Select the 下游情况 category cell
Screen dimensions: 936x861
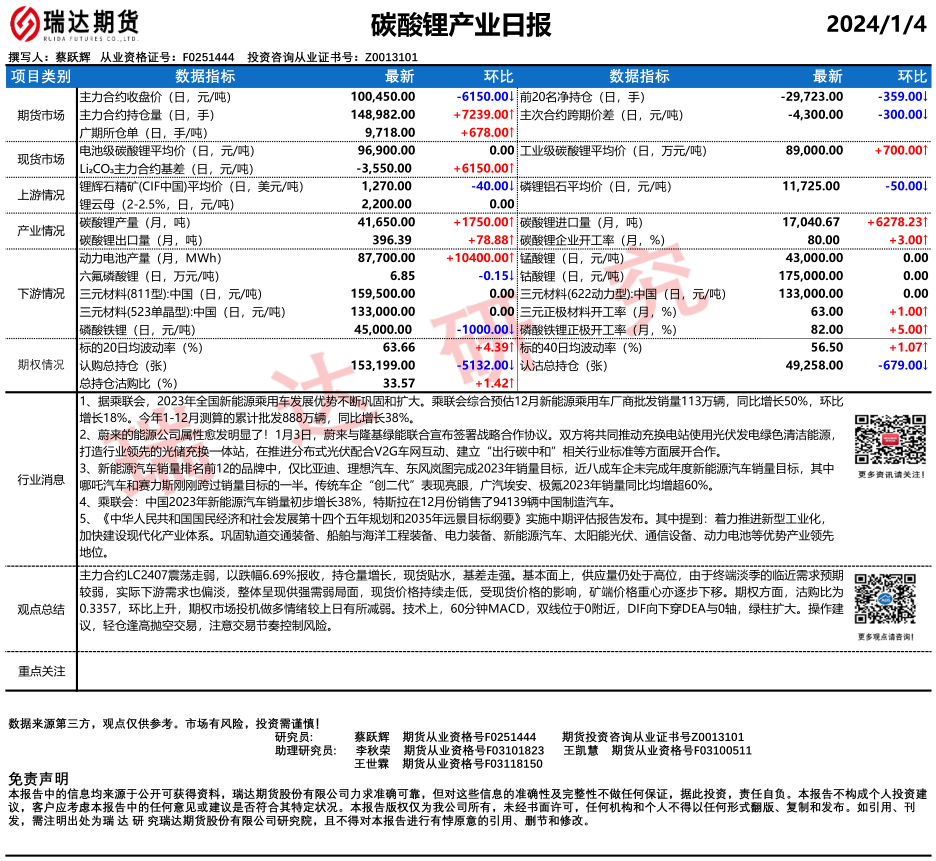click(41, 294)
